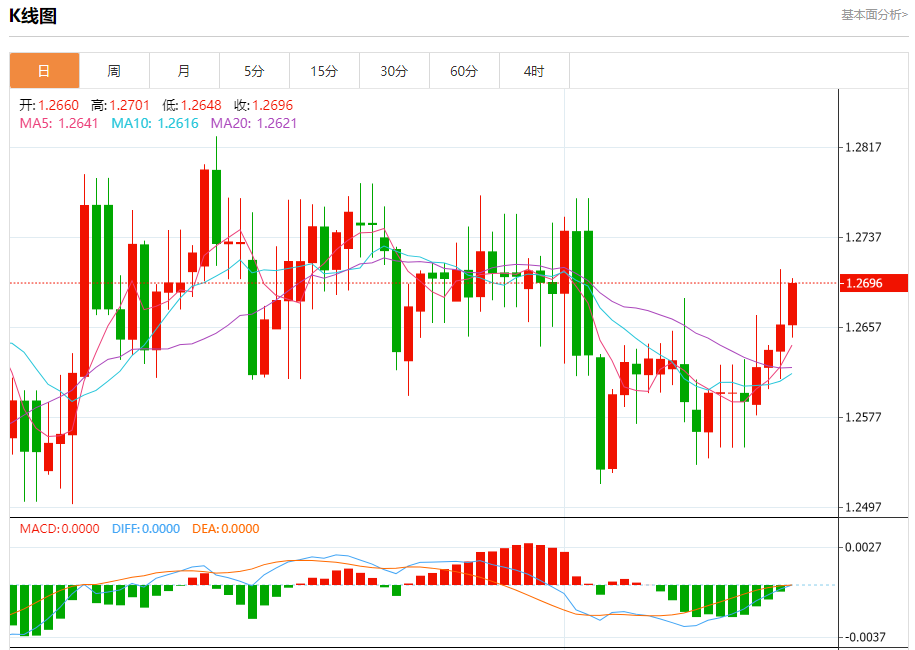
Task: Click the 1.2577 axis label
Action: pyautogui.click(x=864, y=417)
